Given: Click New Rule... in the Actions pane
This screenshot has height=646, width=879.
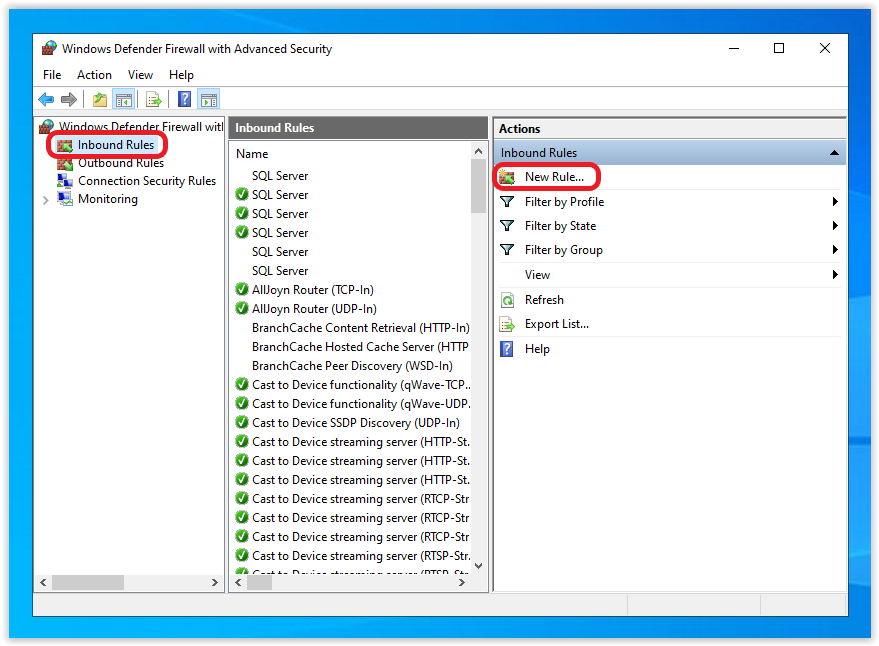Looking at the screenshot, I should point(553,177).
